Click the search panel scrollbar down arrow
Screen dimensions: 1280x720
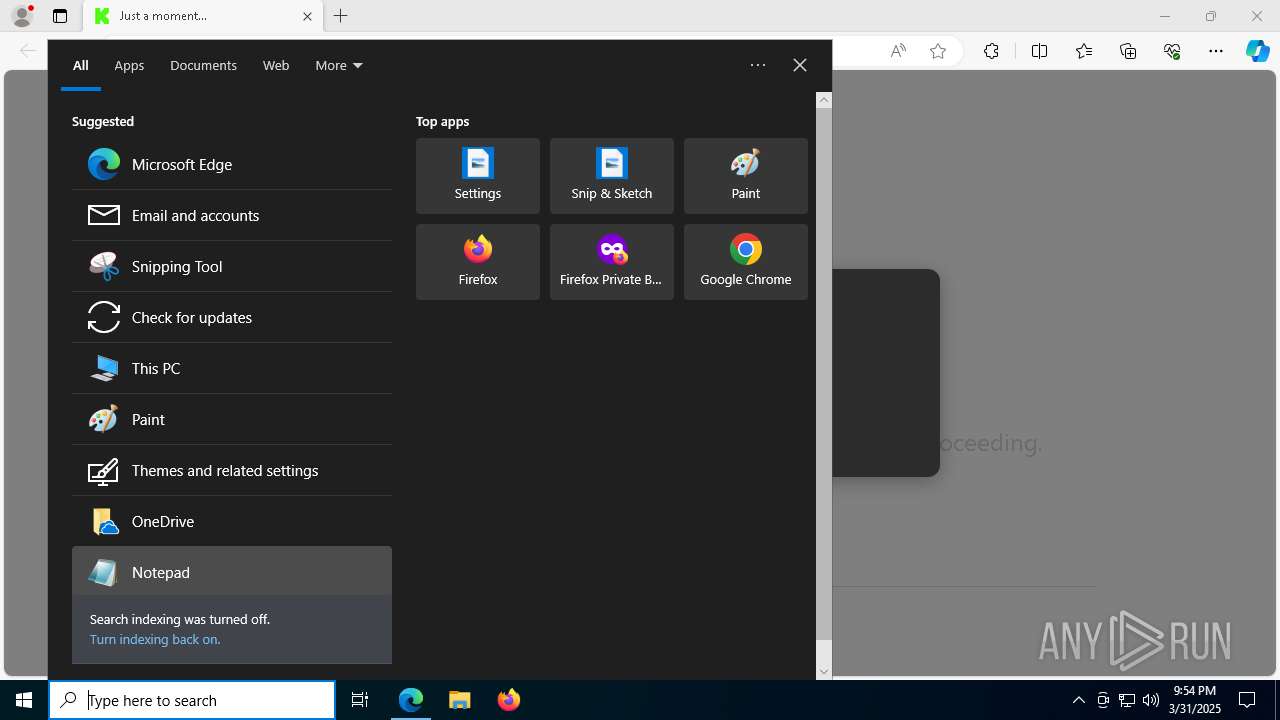824,672
